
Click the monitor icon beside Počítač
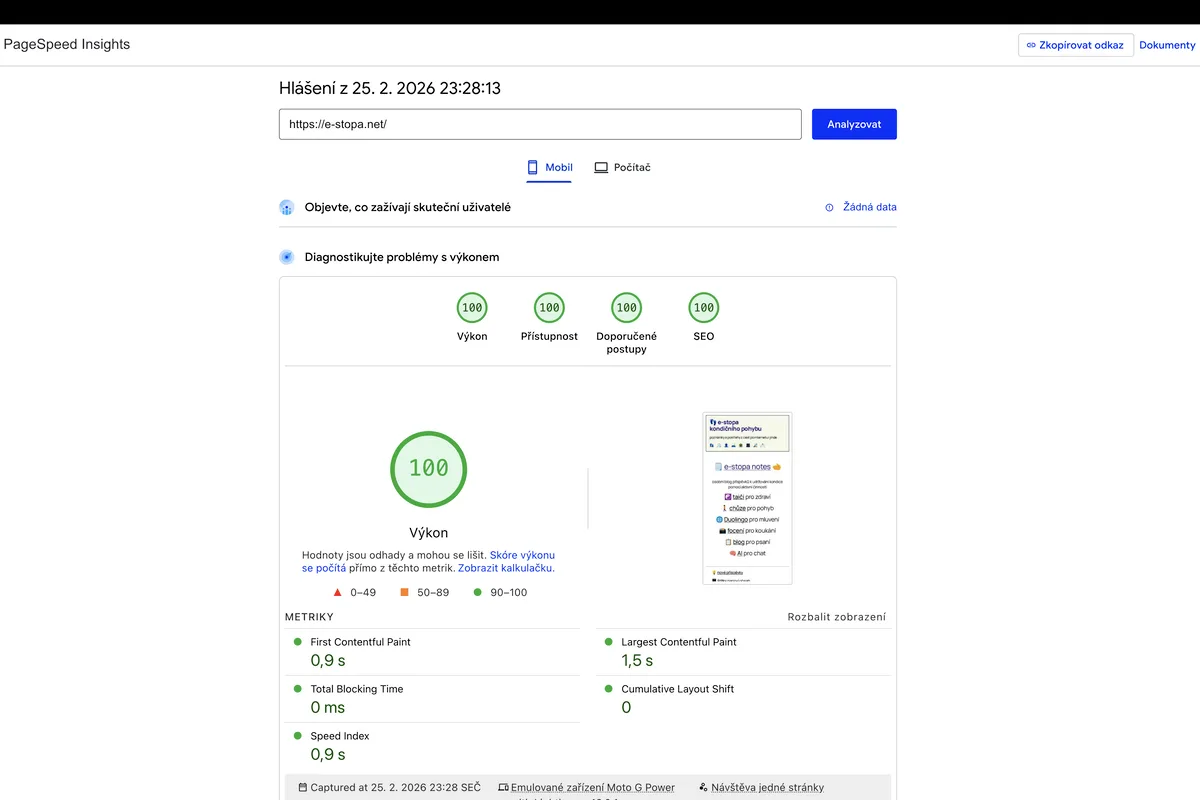[600, 167]
